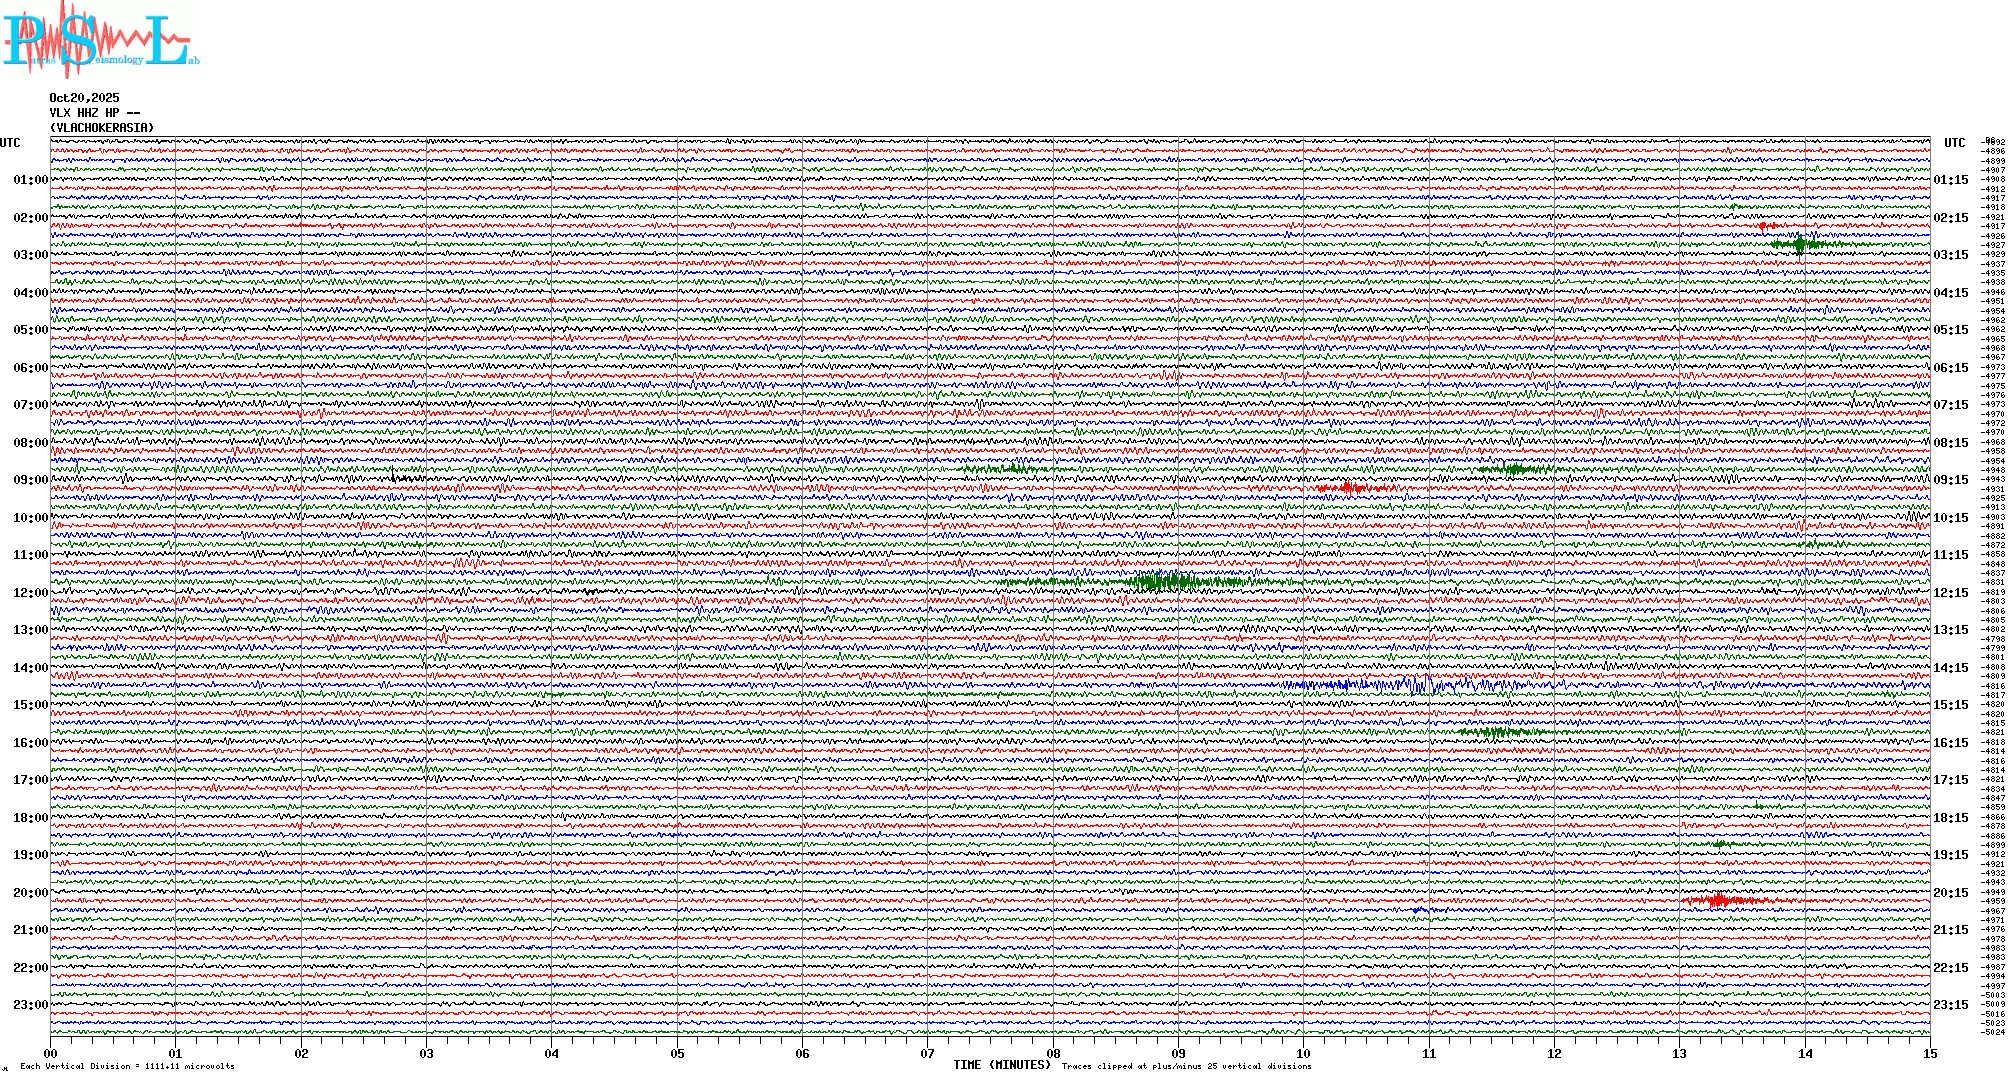Screen dimensions: 2010x1080
Task: Click the PSL seismology lab logo
Action: click(98, 40)
